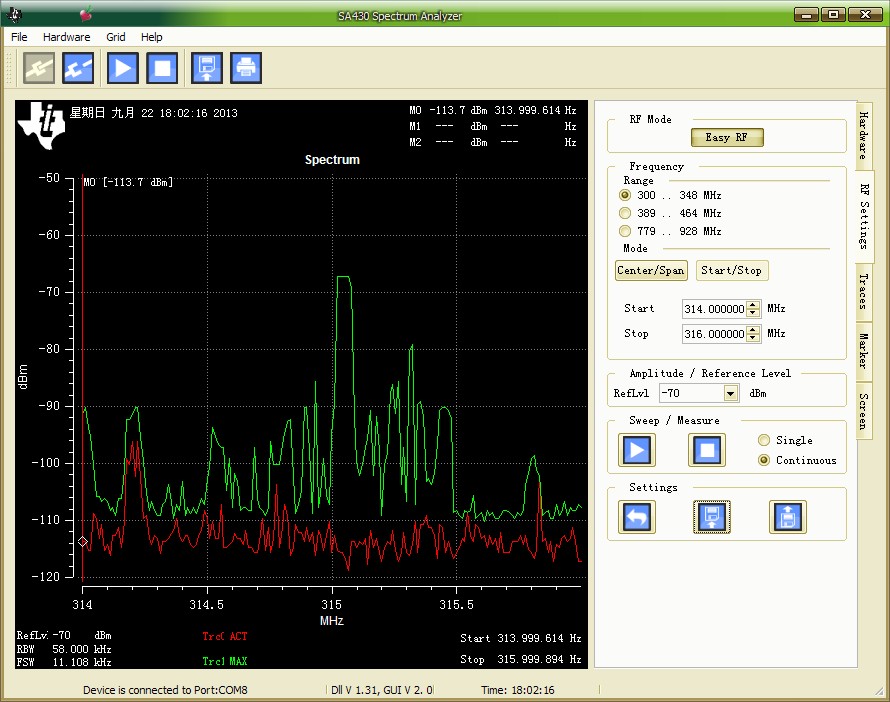890x702 pixels.
Task: Click the toolbar floppy disk save icon
Action: (206, 68)
